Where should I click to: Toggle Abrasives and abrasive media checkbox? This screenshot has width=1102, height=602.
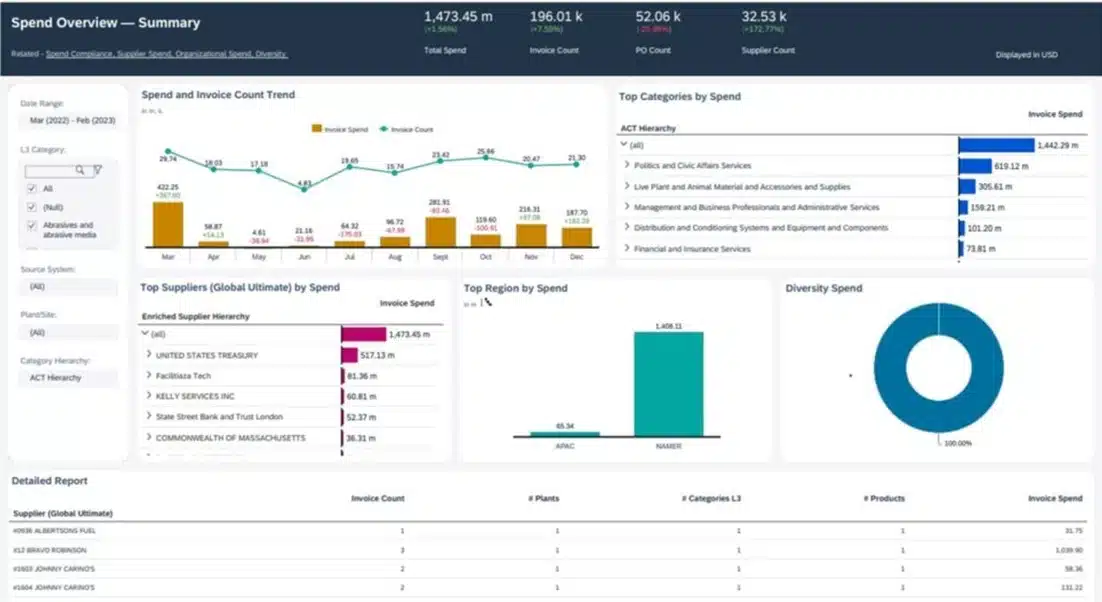click(32, 226)
